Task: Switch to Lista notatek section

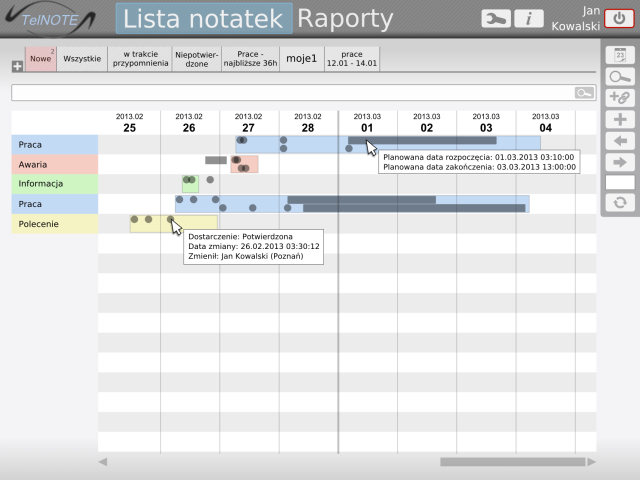Action: pos(204,19)
